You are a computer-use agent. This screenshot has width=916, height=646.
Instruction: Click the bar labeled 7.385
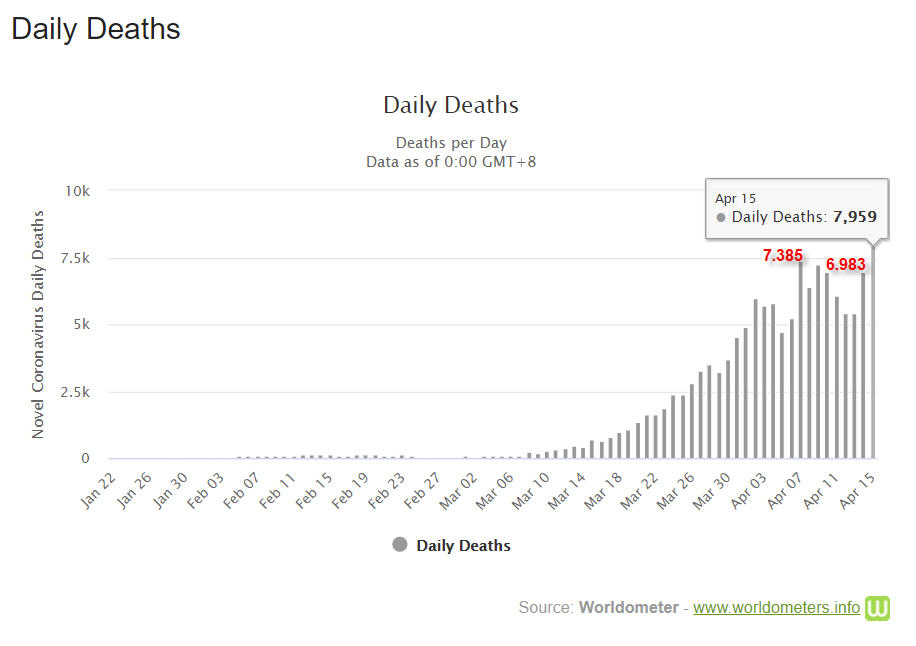(801, 362)
